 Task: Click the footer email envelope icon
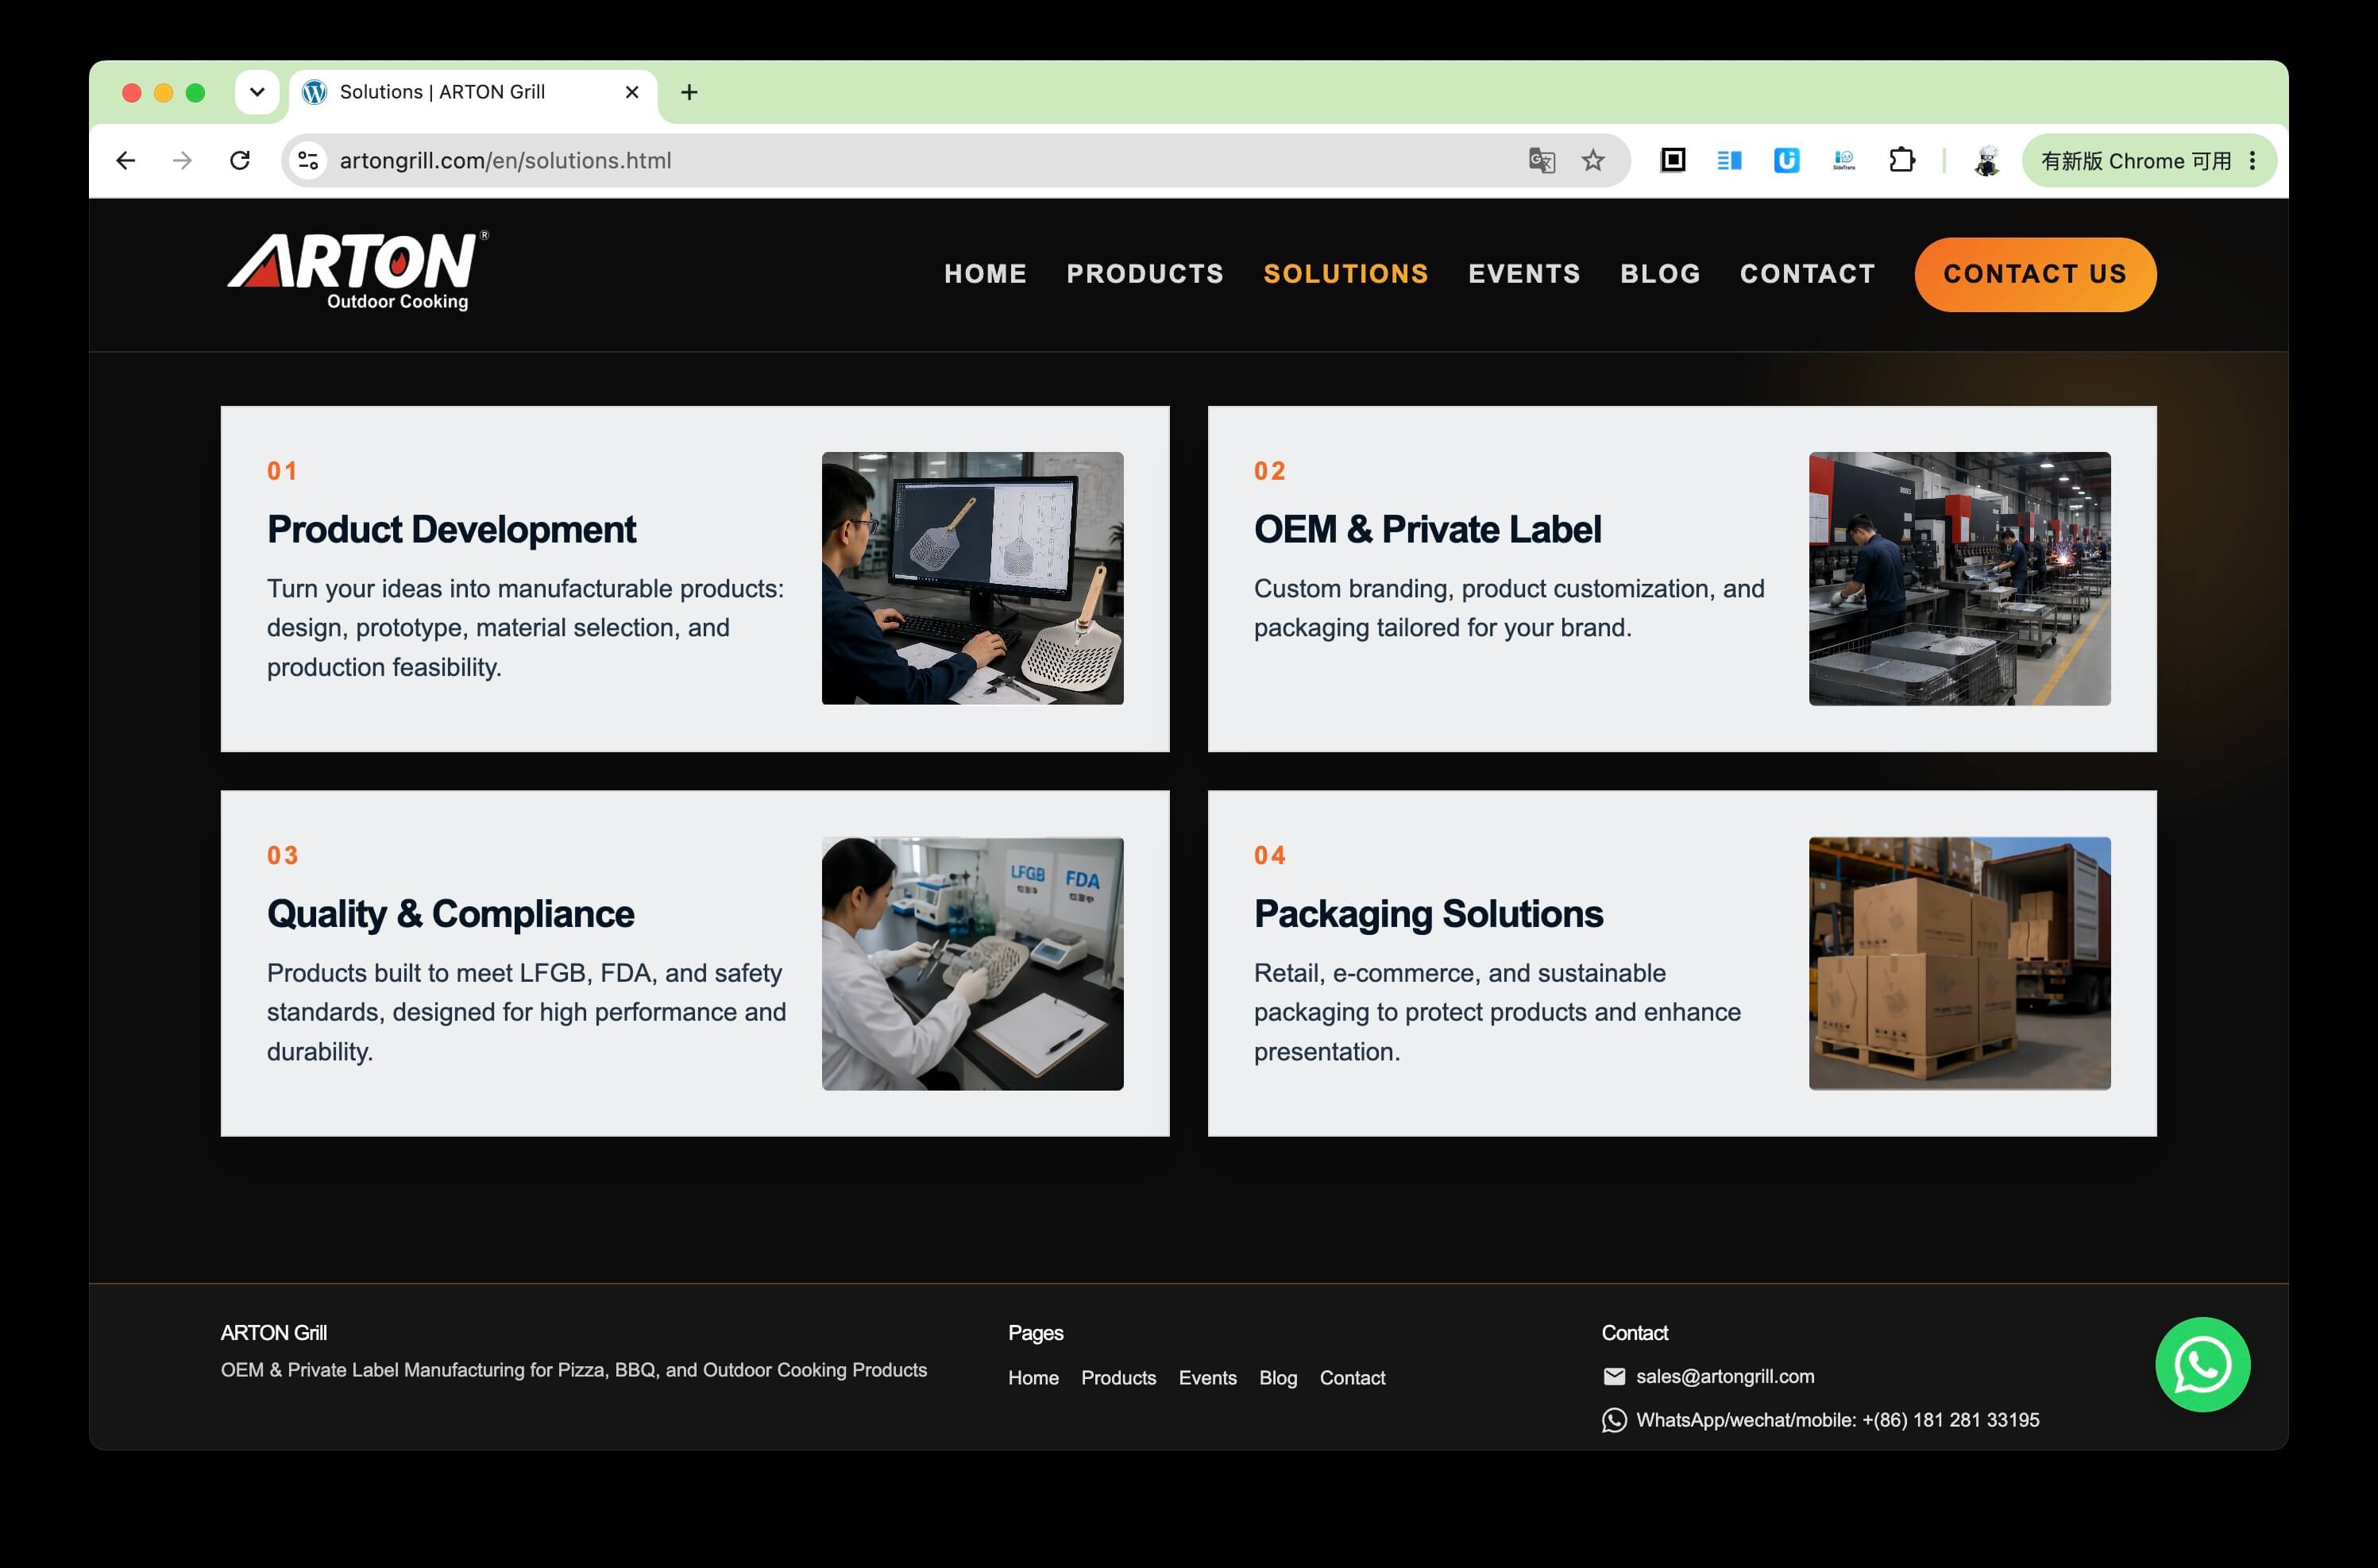point(1614,1377)
